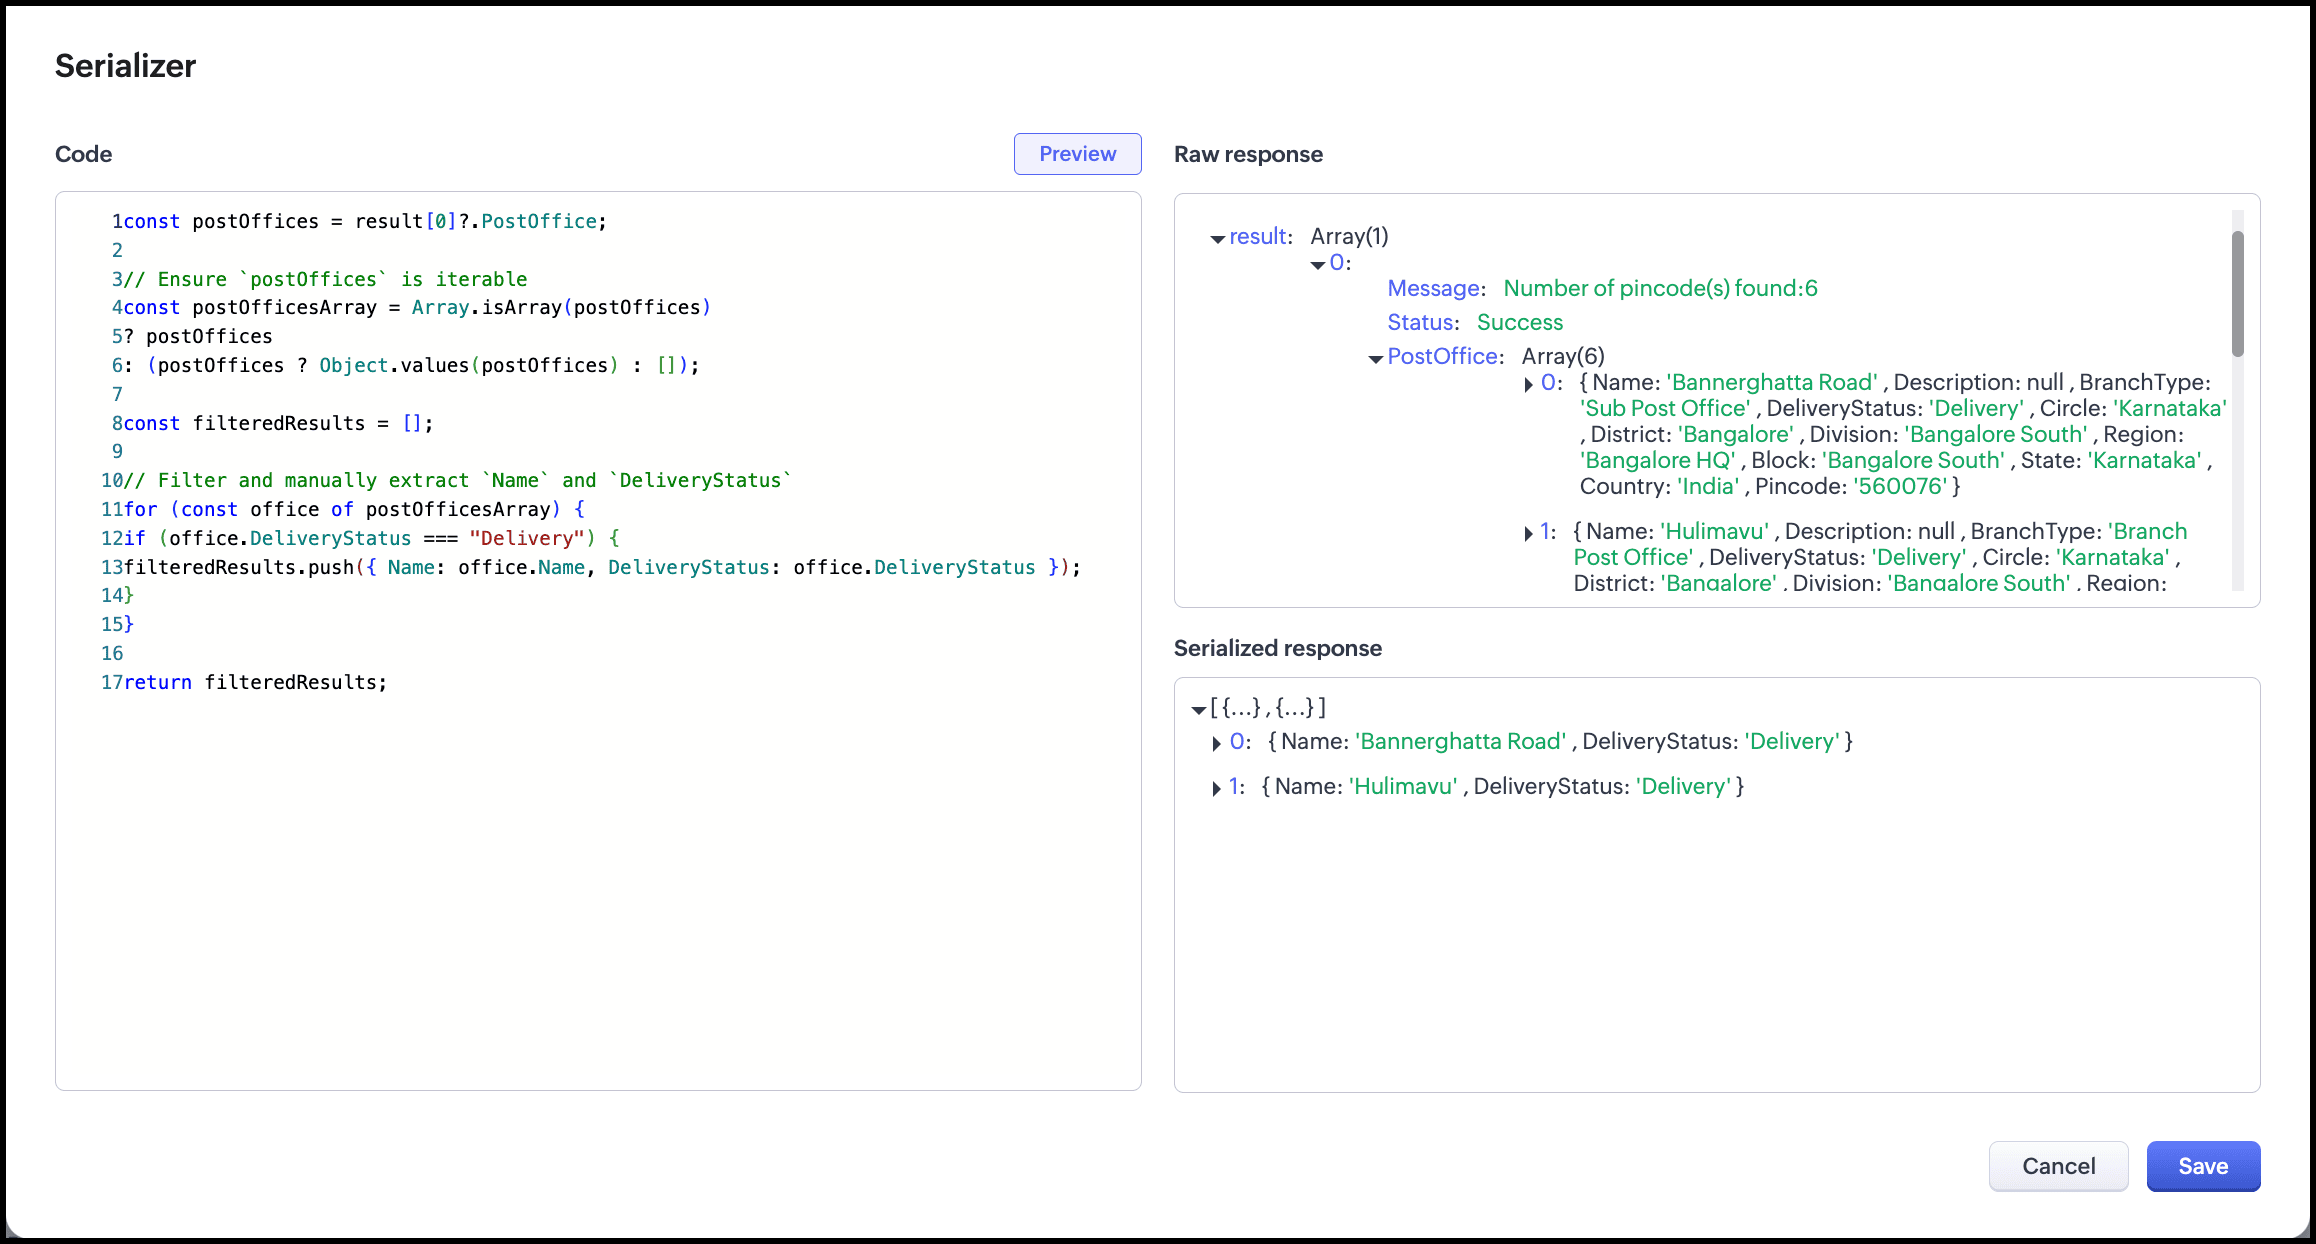Click the Cancel button
Screen dimensions: 2316x1244
tap(2058, 1166)
